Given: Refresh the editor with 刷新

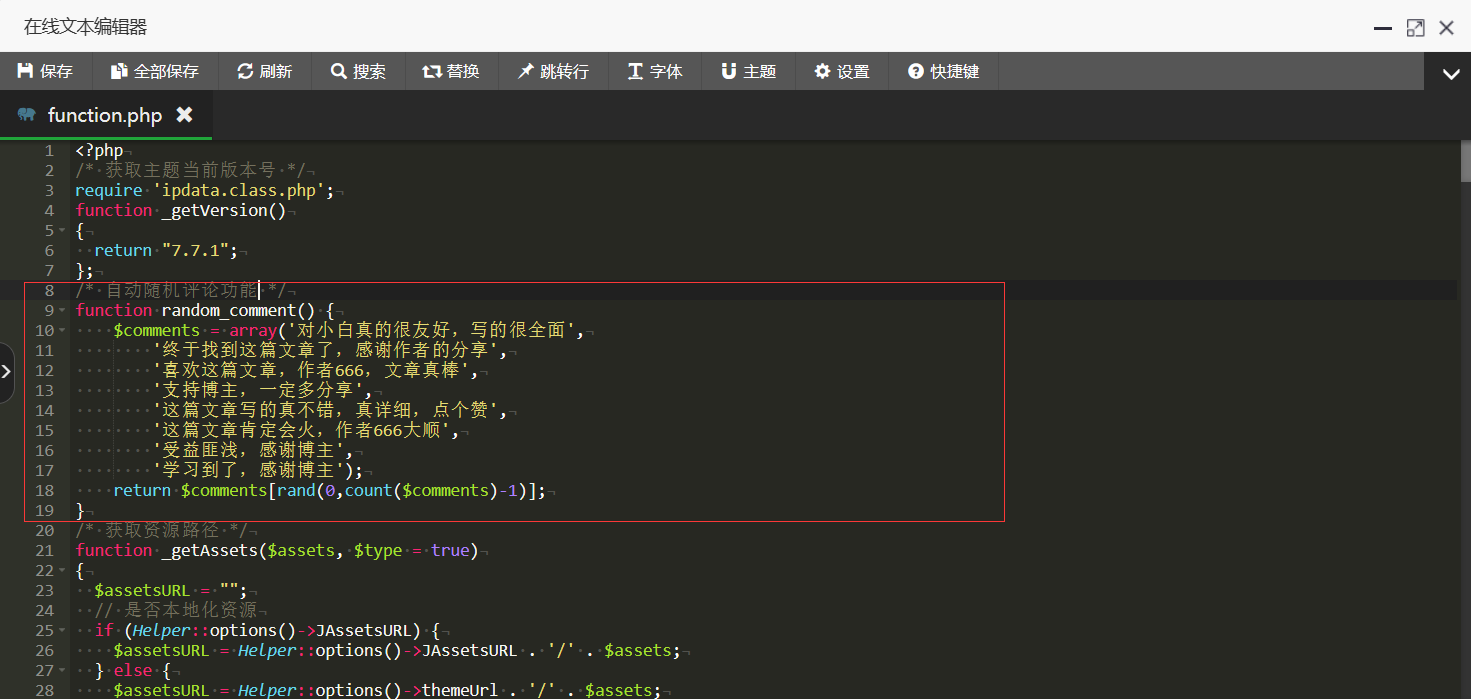Looking at the screenshot, I should click(x=264, y=71).
